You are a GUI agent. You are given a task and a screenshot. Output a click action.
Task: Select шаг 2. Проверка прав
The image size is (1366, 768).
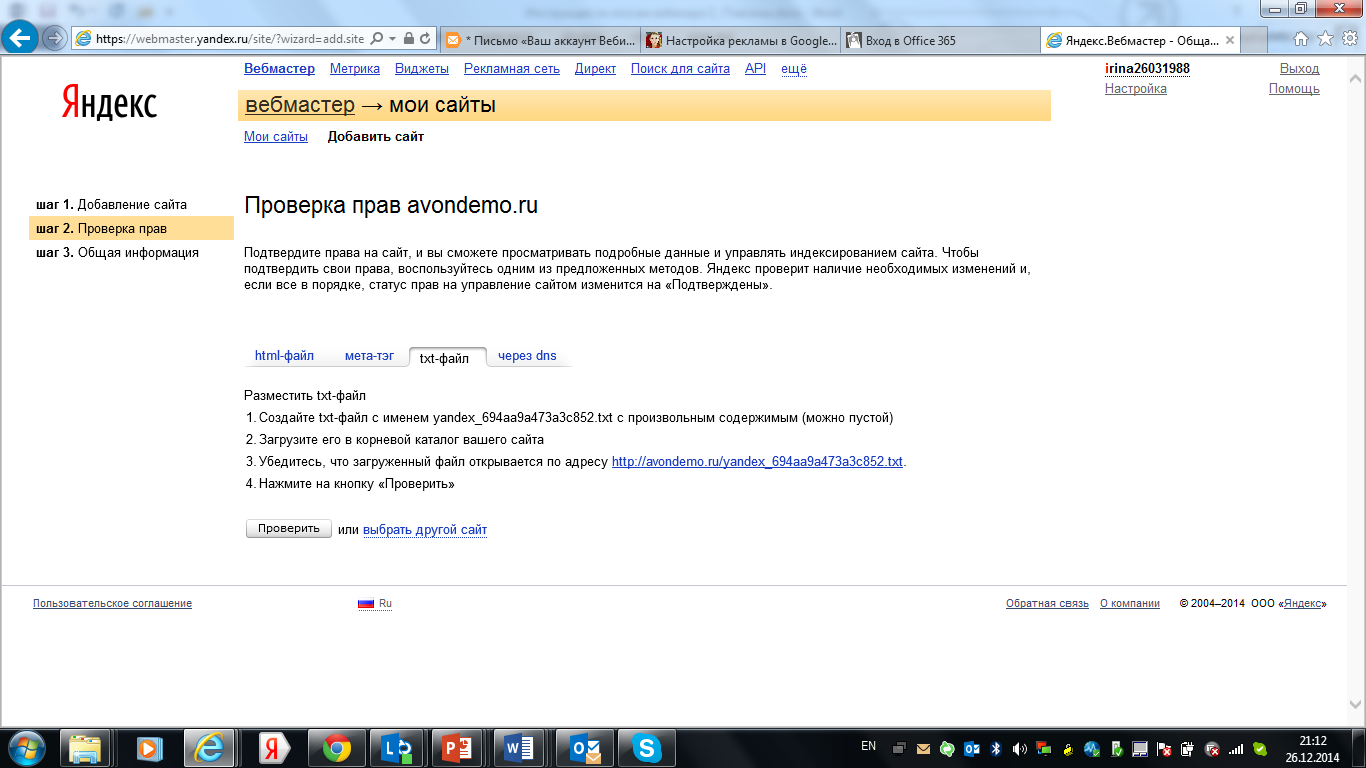coord(131,229)
